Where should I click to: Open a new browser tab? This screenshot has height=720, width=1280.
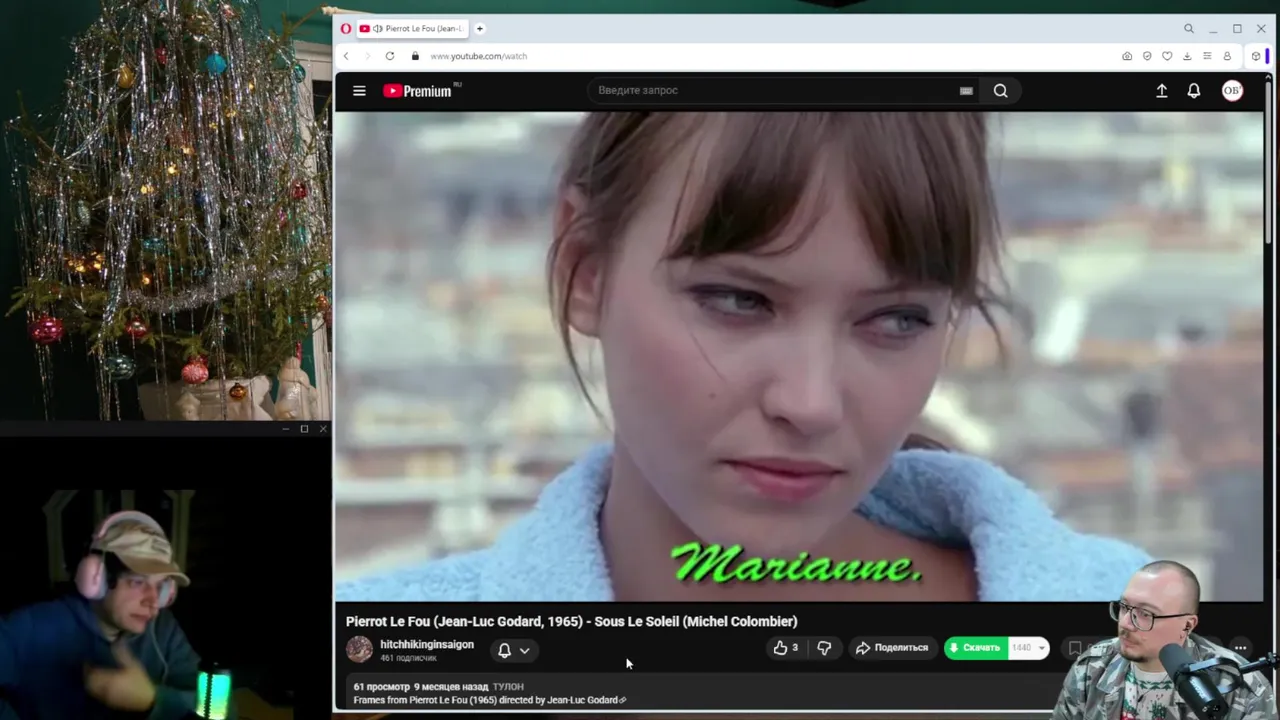480,28
